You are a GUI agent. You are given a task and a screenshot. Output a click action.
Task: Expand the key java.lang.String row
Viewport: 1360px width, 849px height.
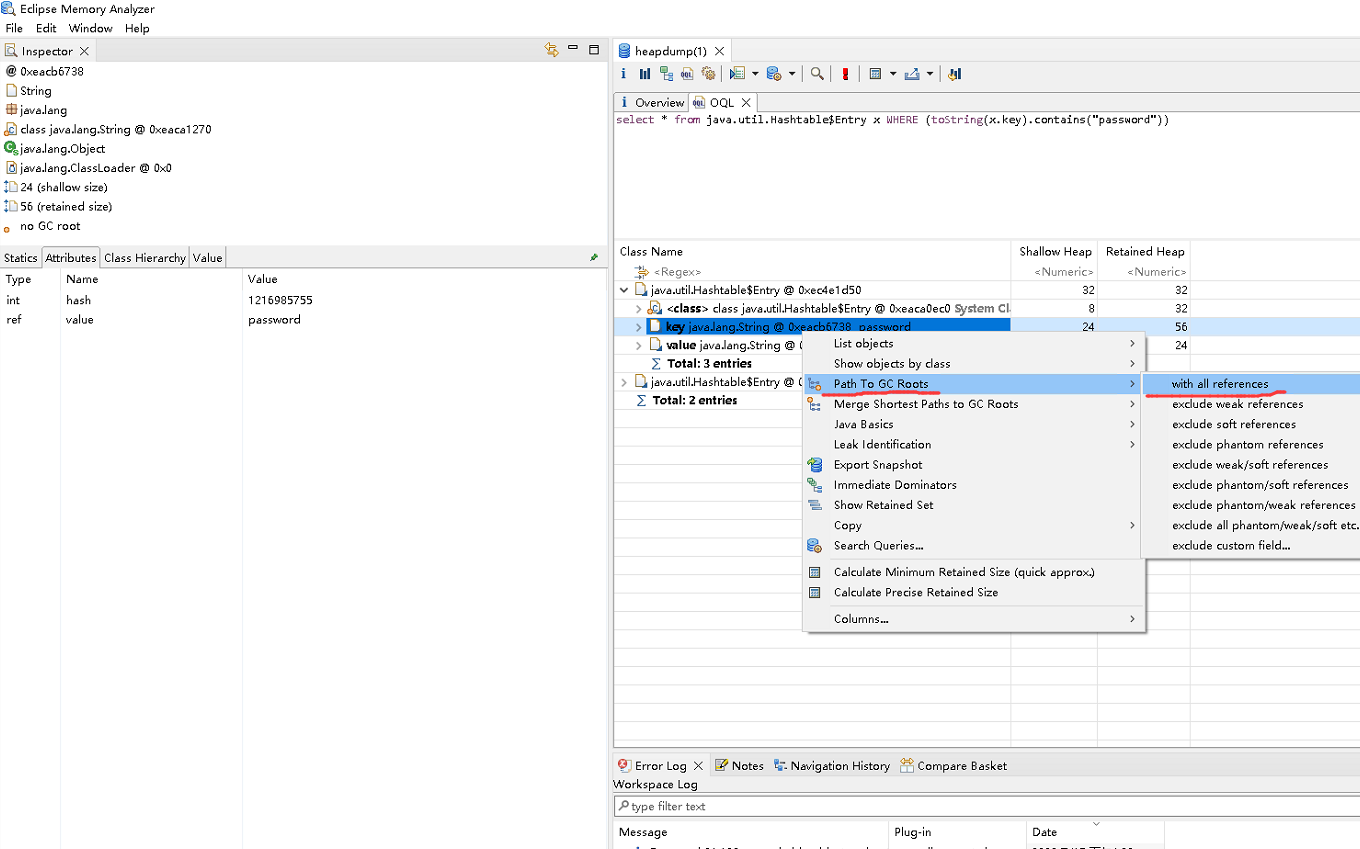point(639,327)
